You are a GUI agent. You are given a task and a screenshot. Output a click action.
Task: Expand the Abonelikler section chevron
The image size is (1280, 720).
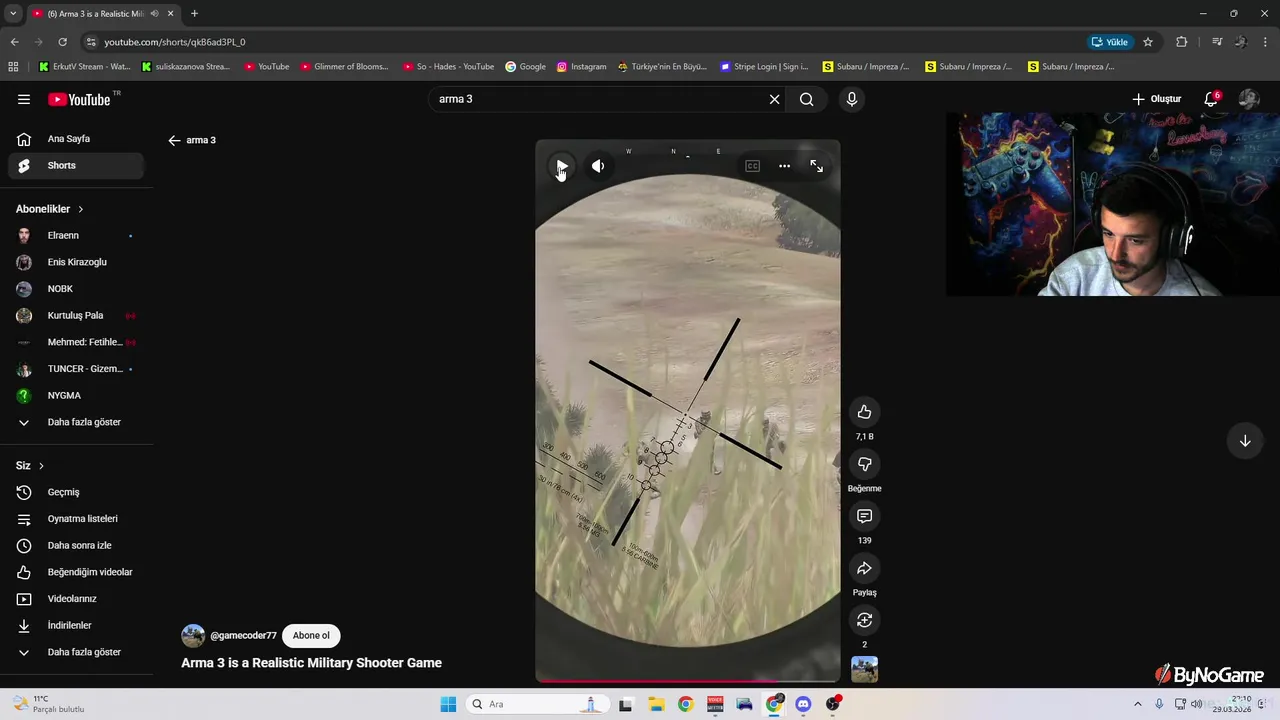[81, 209]
